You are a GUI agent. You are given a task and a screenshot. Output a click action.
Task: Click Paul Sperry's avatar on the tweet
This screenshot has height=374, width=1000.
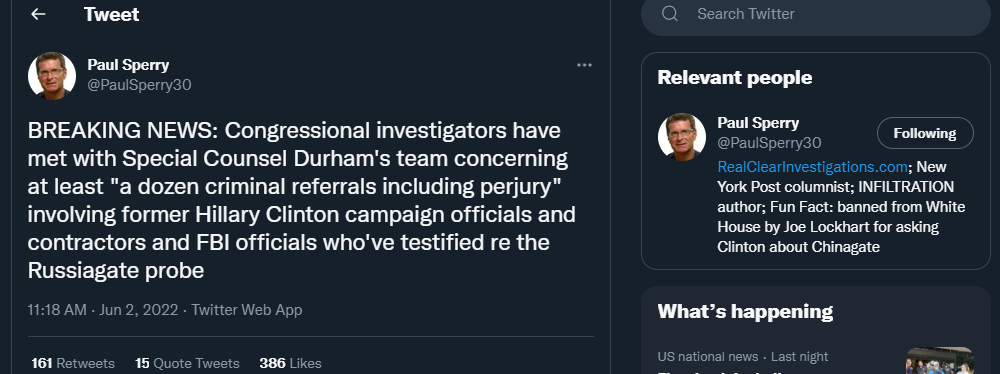click(x=52, y=75)
